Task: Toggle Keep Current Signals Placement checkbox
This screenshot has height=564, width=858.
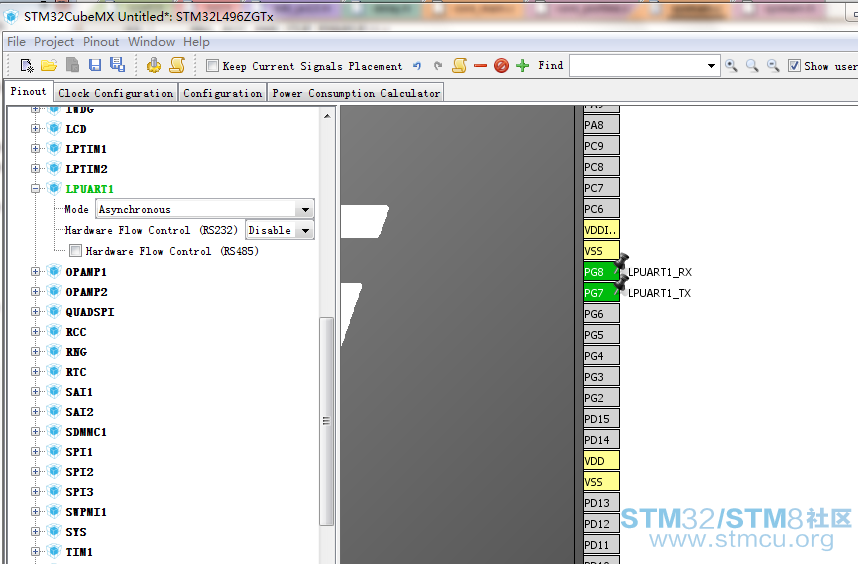Action: click(x=212, y=66)
